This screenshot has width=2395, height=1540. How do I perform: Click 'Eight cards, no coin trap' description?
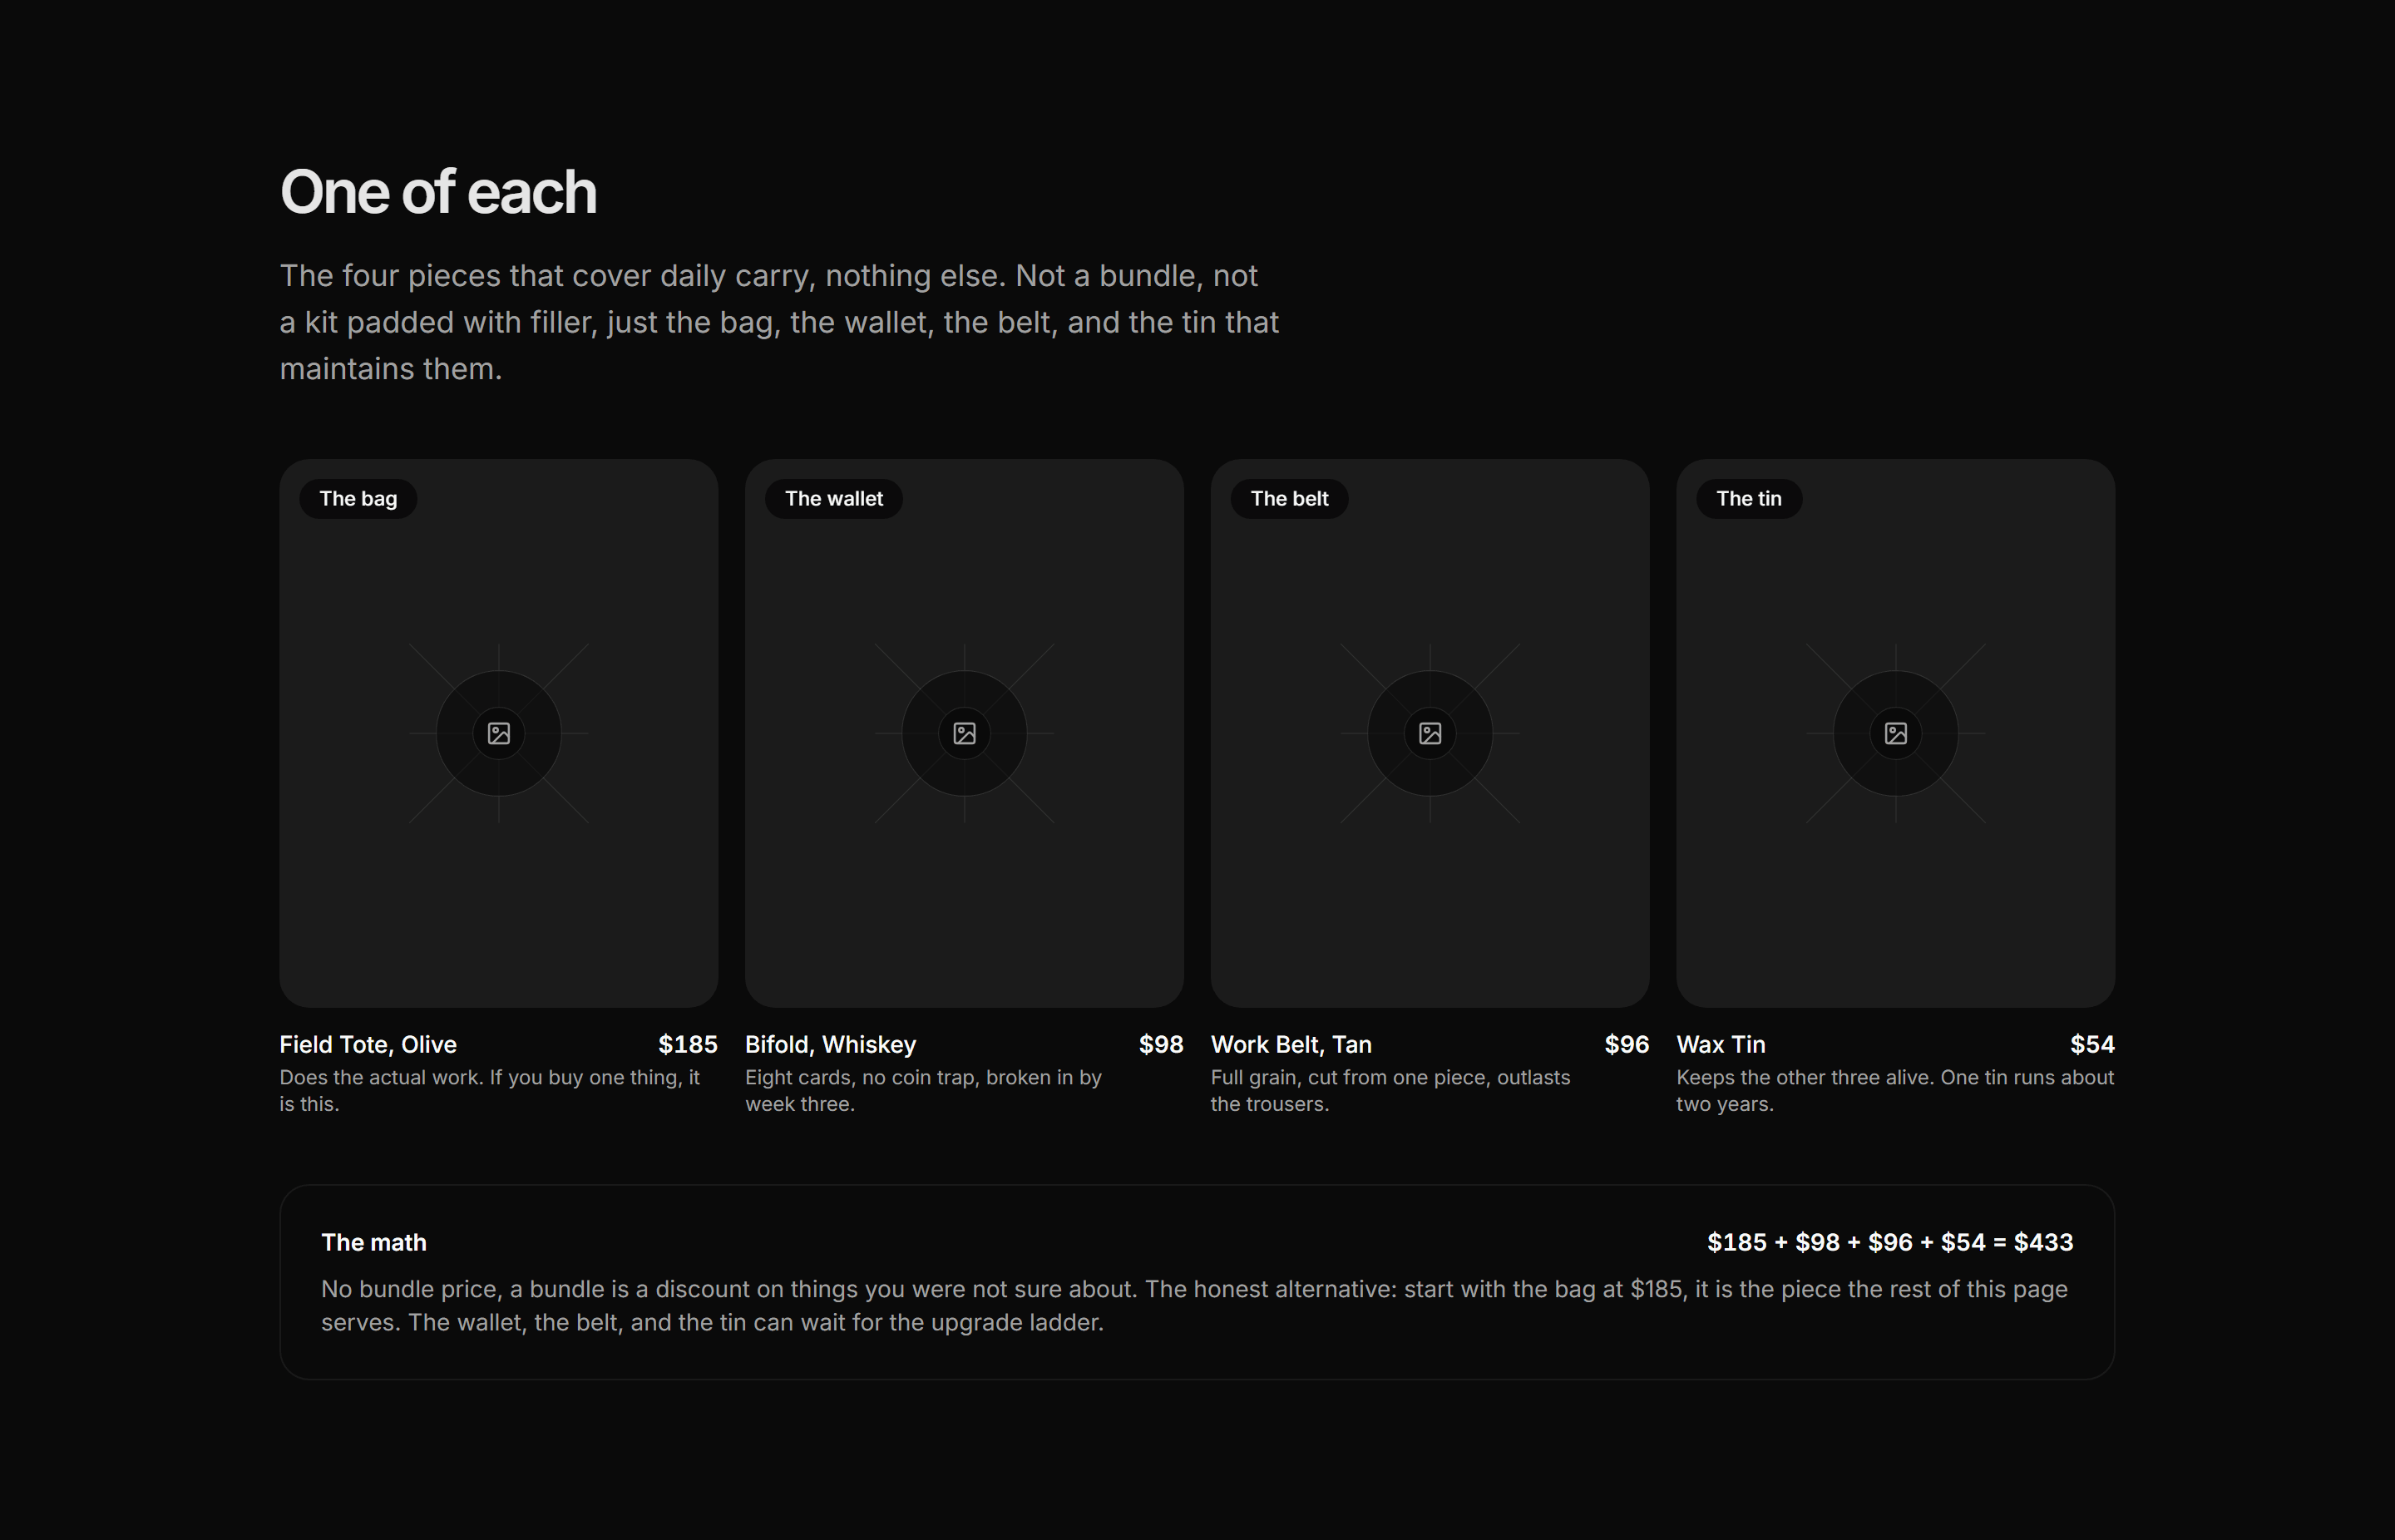923,1091
